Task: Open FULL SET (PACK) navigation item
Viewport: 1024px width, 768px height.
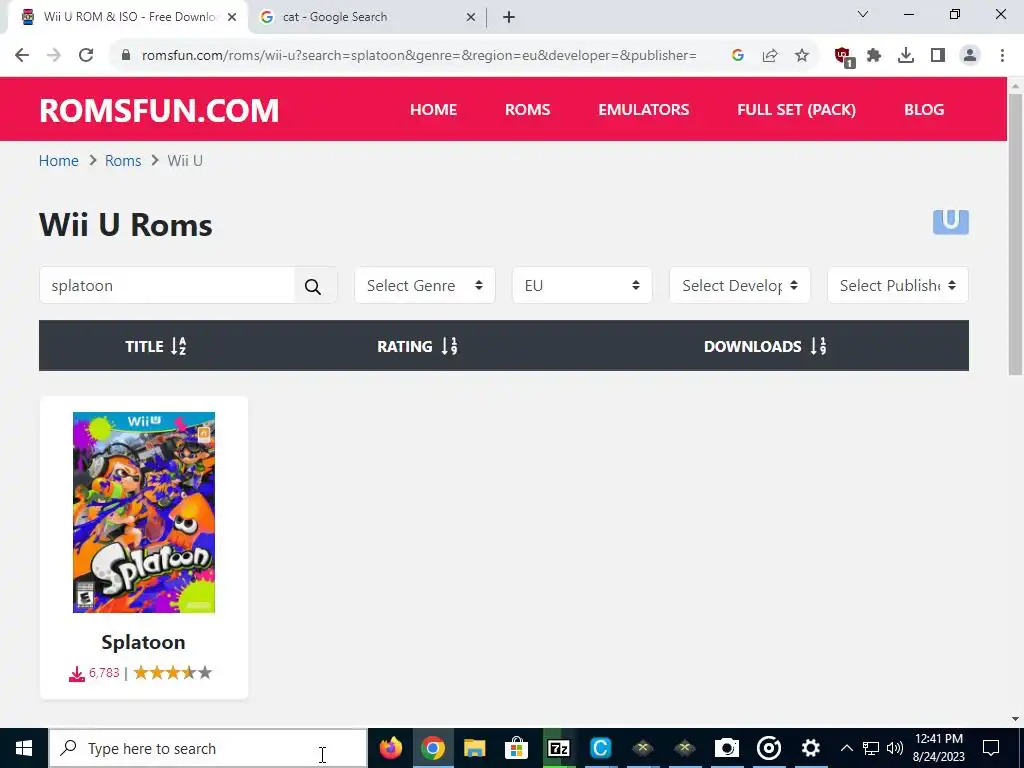Action: (797, 110)
